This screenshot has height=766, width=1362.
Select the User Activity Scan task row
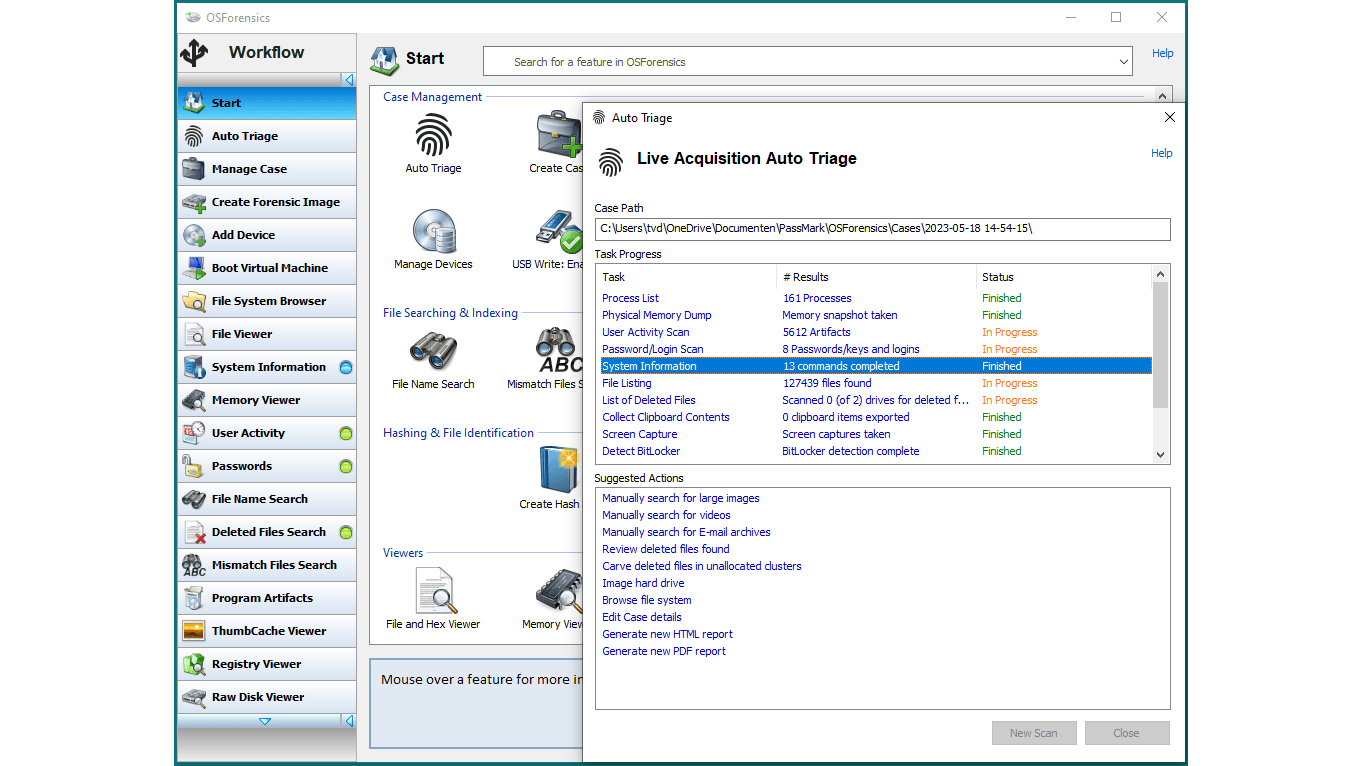tap(876, 332)
